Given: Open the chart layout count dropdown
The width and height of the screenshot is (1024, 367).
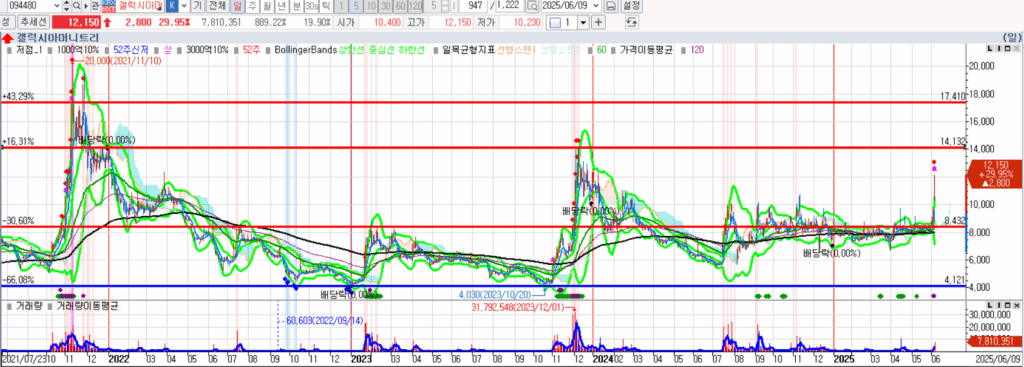Looking at the screenshot, I should (583, 22).
